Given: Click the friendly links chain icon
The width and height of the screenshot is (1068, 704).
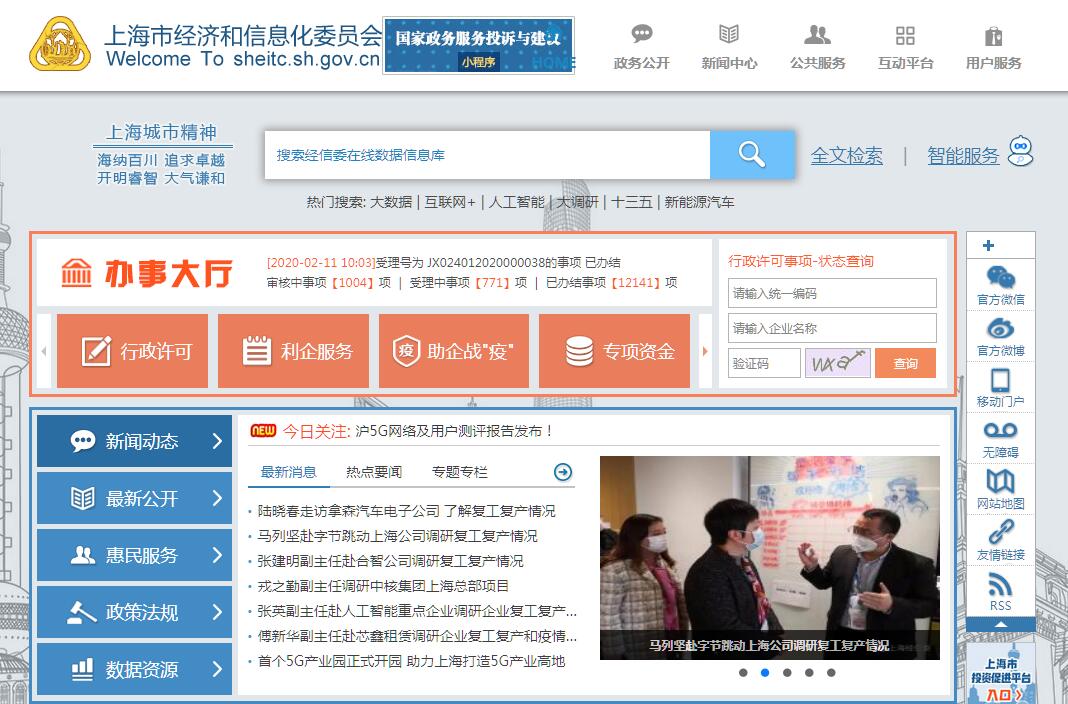Looking at the screenshot, I should [1000, 534].
